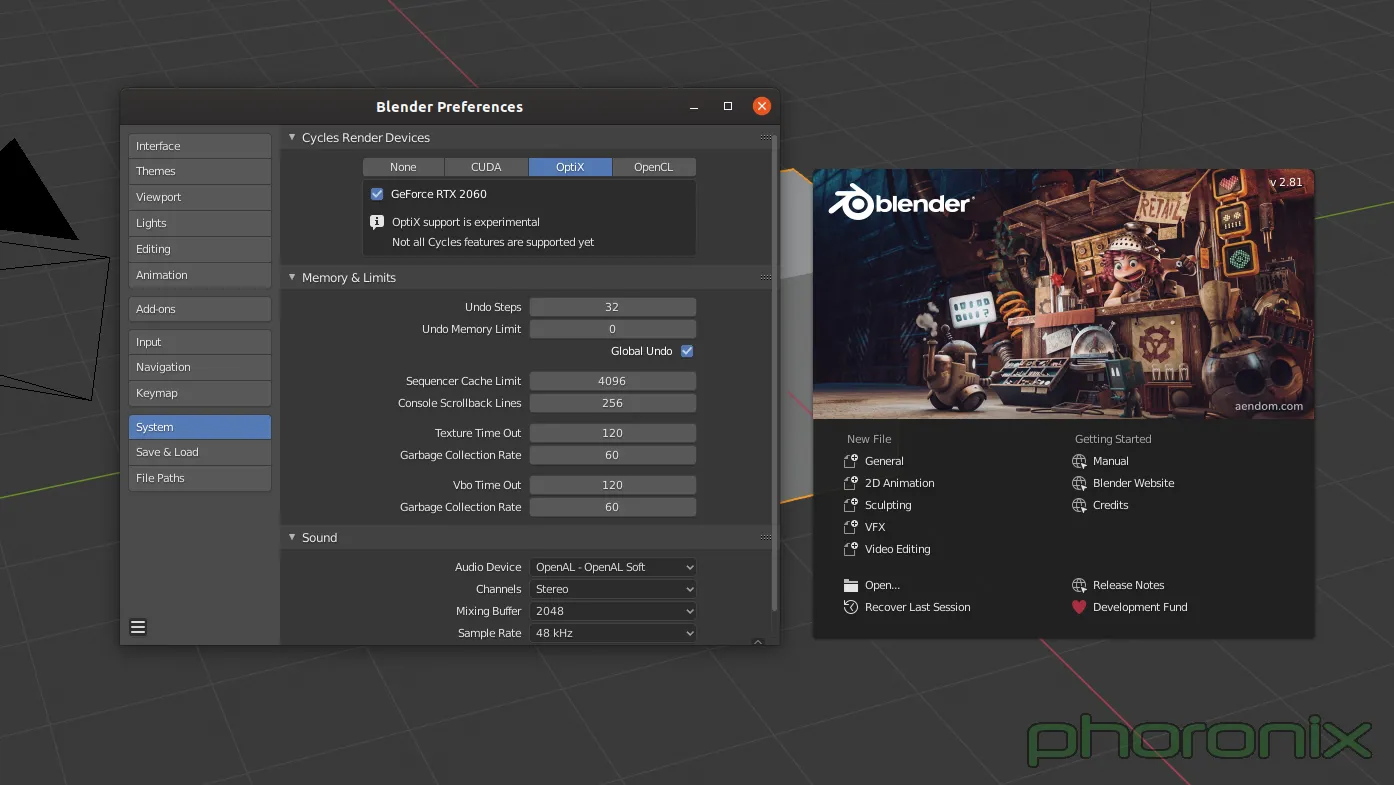
Task: Click the VFX new file icon
Action: tap(851, 527)
